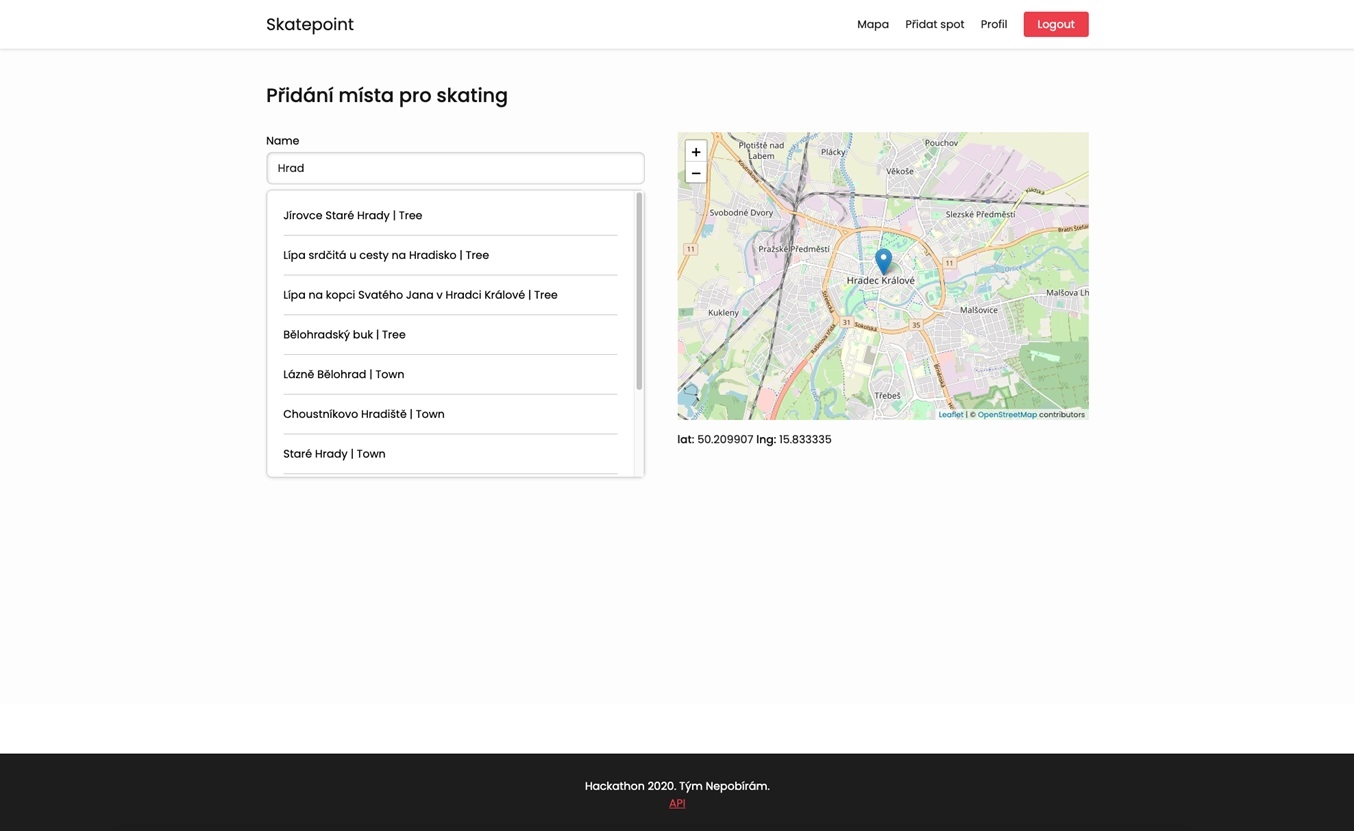
Task: Open the Mapa navigation item
Action: [x=872, y=24]
